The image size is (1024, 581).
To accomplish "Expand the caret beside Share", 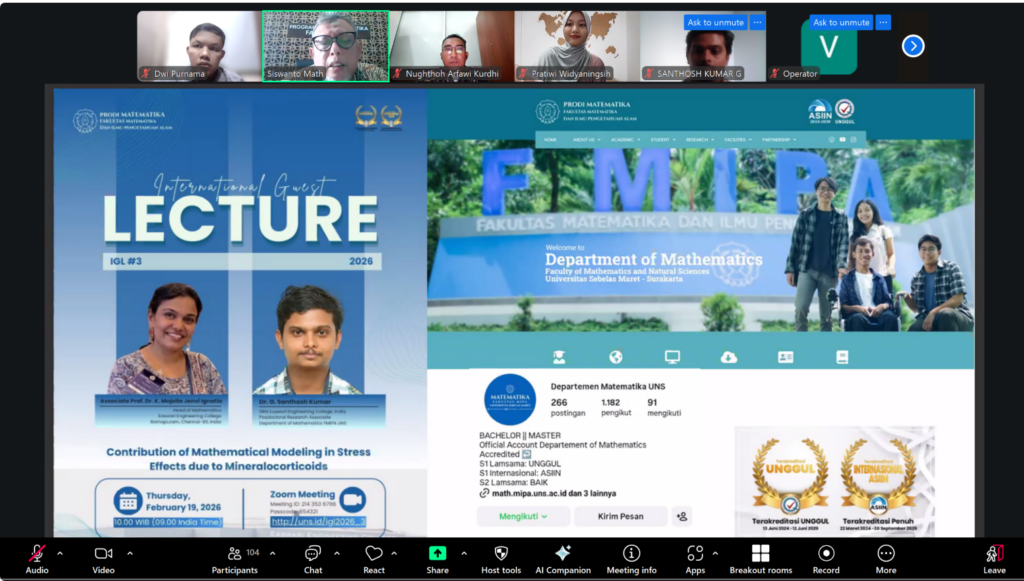I will point(464,553).
